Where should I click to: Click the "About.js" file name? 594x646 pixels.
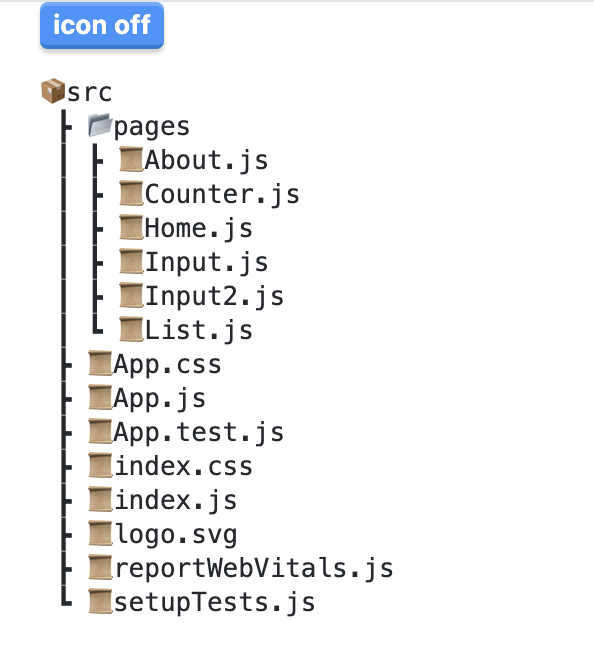(206, 160)
